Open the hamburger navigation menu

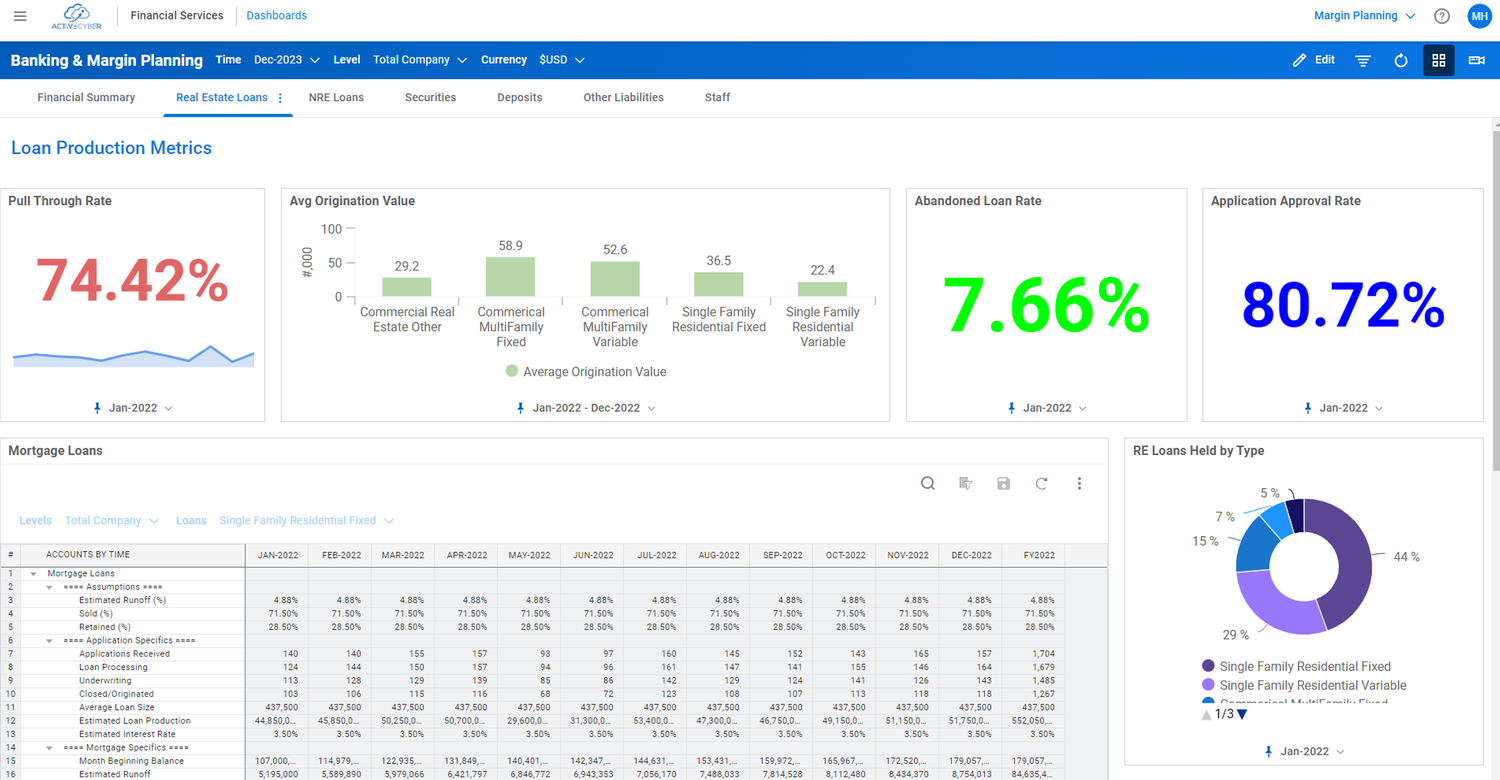click(20, 15)
